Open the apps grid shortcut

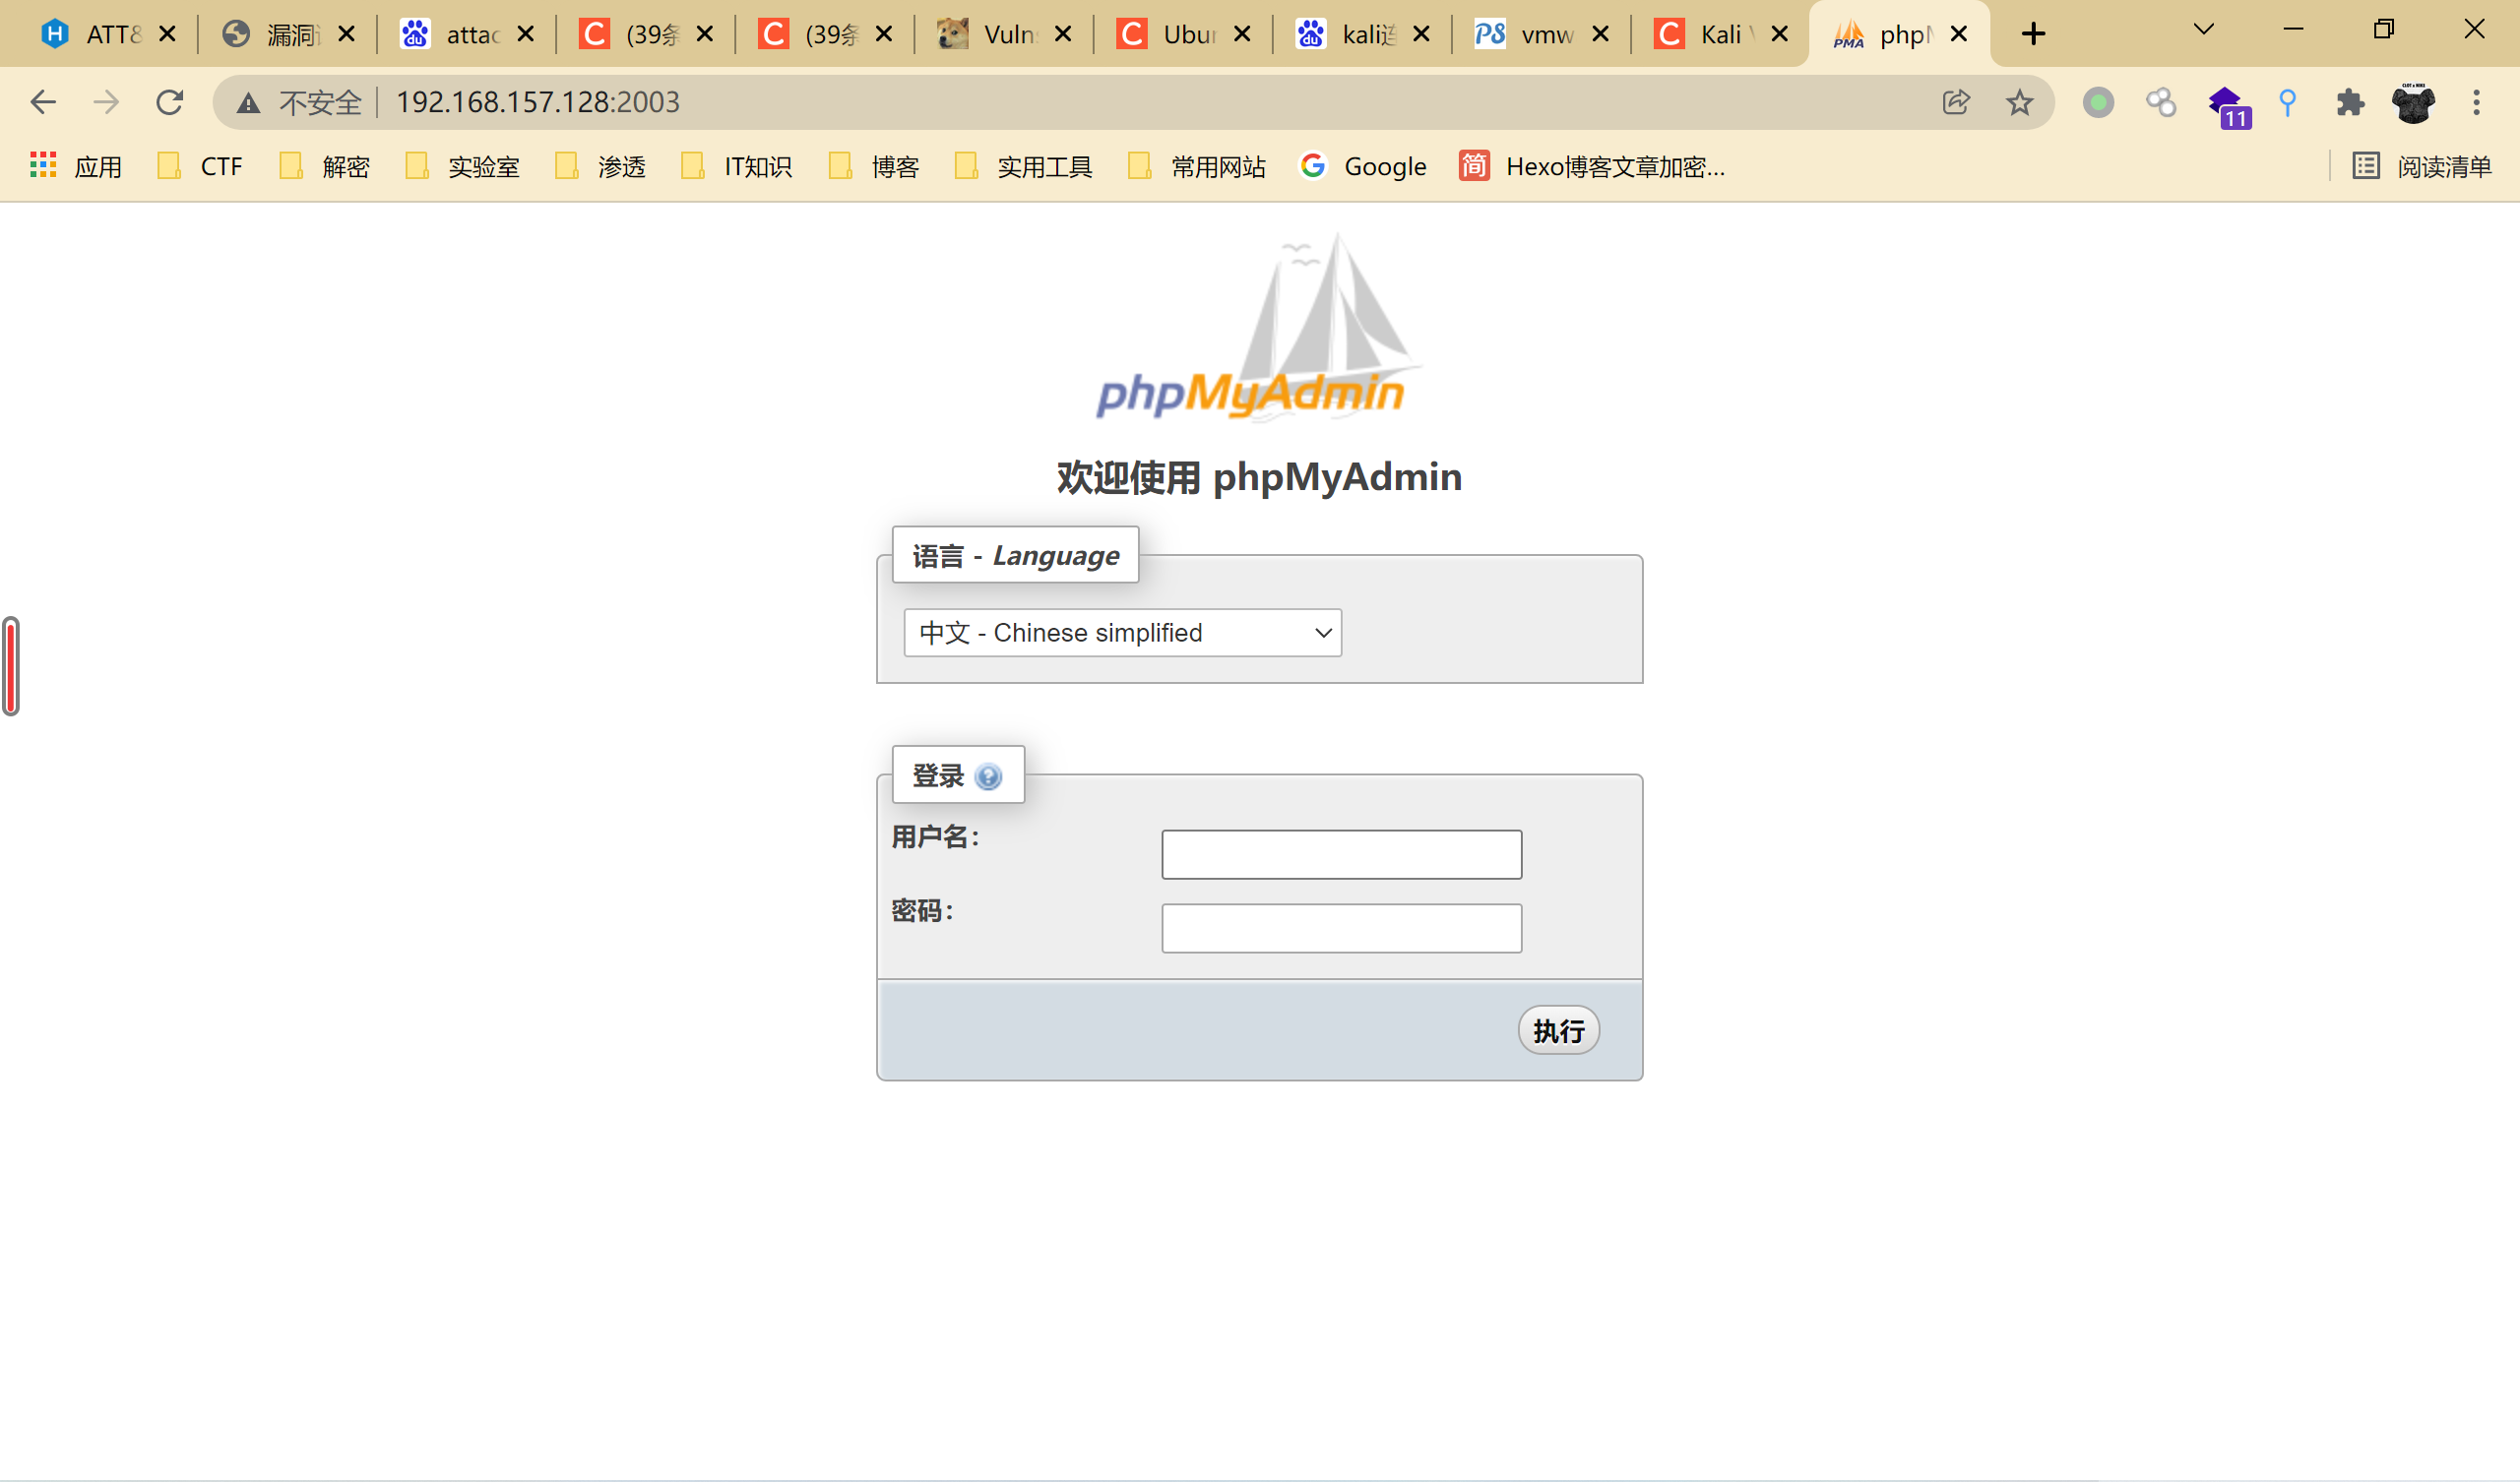pyautogui.click(x=43, y=166)
